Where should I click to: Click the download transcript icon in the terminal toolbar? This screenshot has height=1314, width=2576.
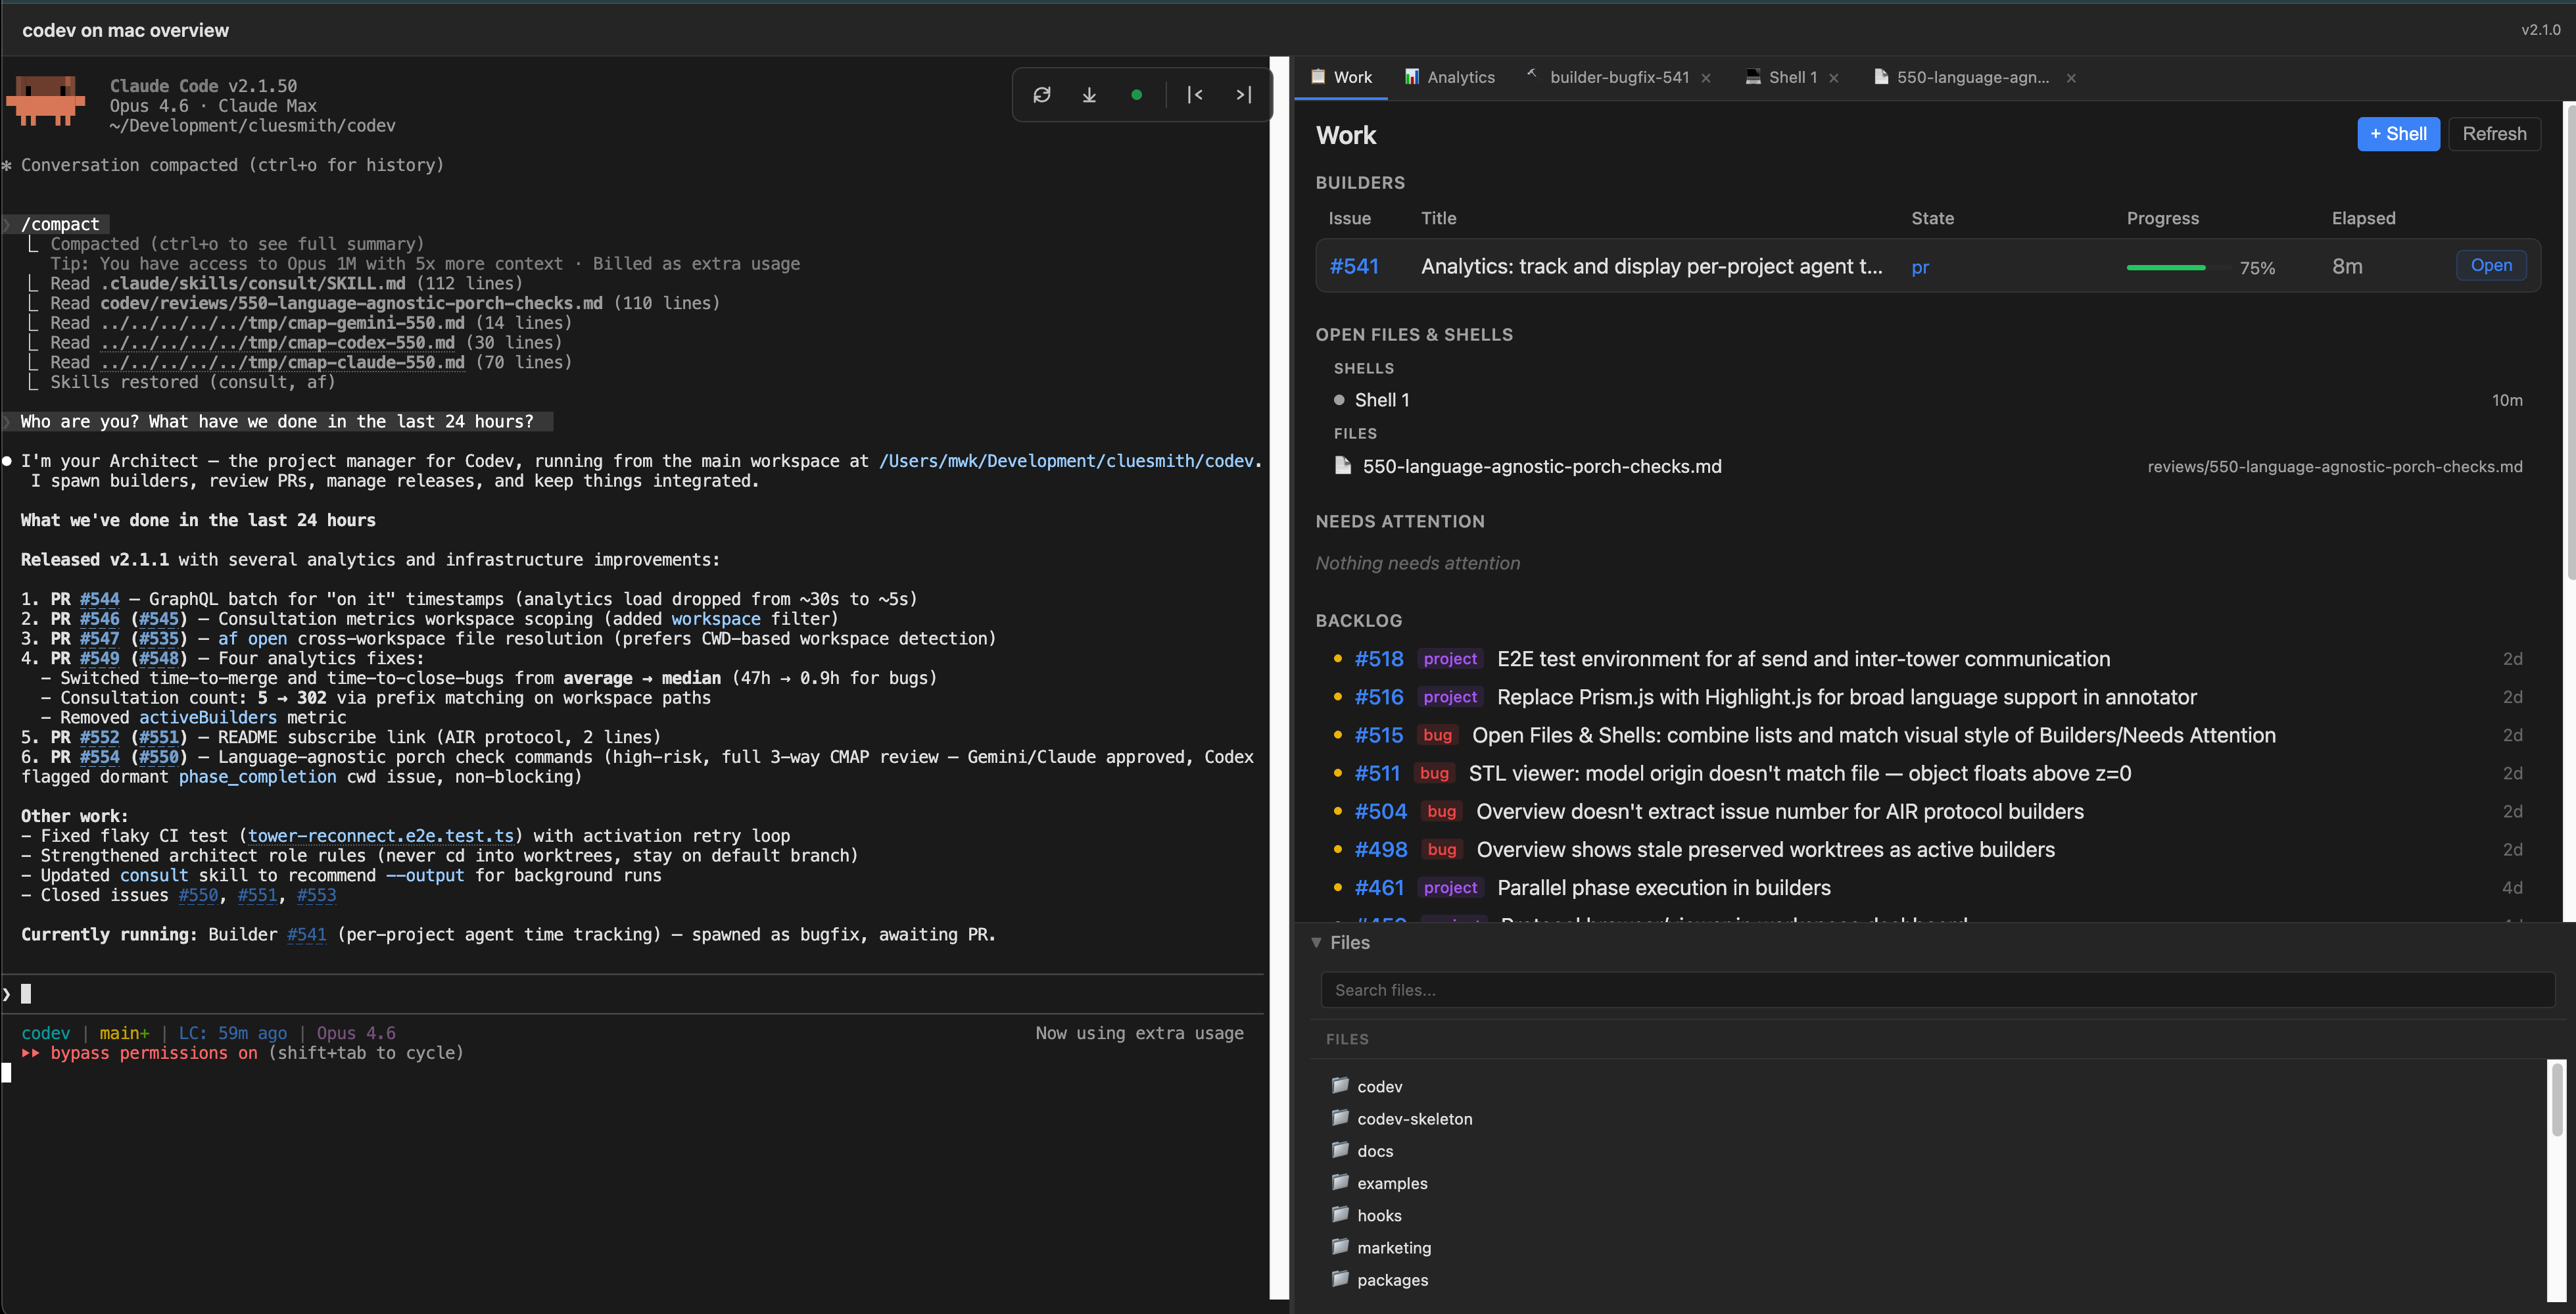pos(1089,94)
